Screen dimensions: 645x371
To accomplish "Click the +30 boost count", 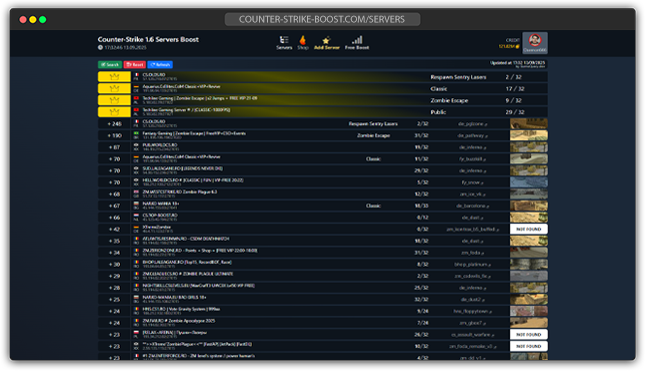I will click(114, 264).
